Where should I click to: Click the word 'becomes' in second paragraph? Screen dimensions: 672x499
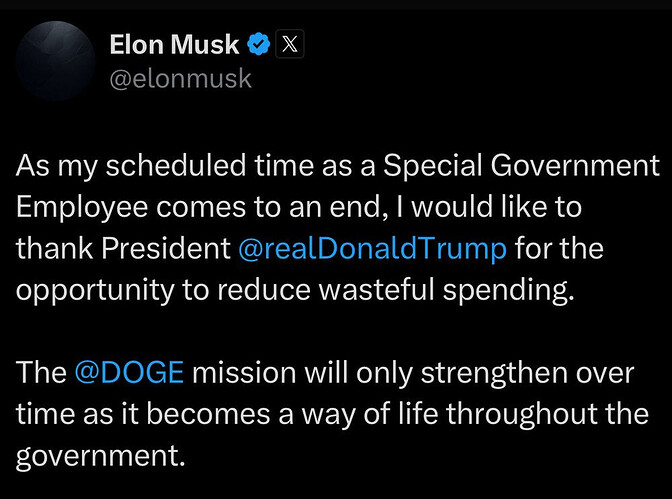pos(208,415)
